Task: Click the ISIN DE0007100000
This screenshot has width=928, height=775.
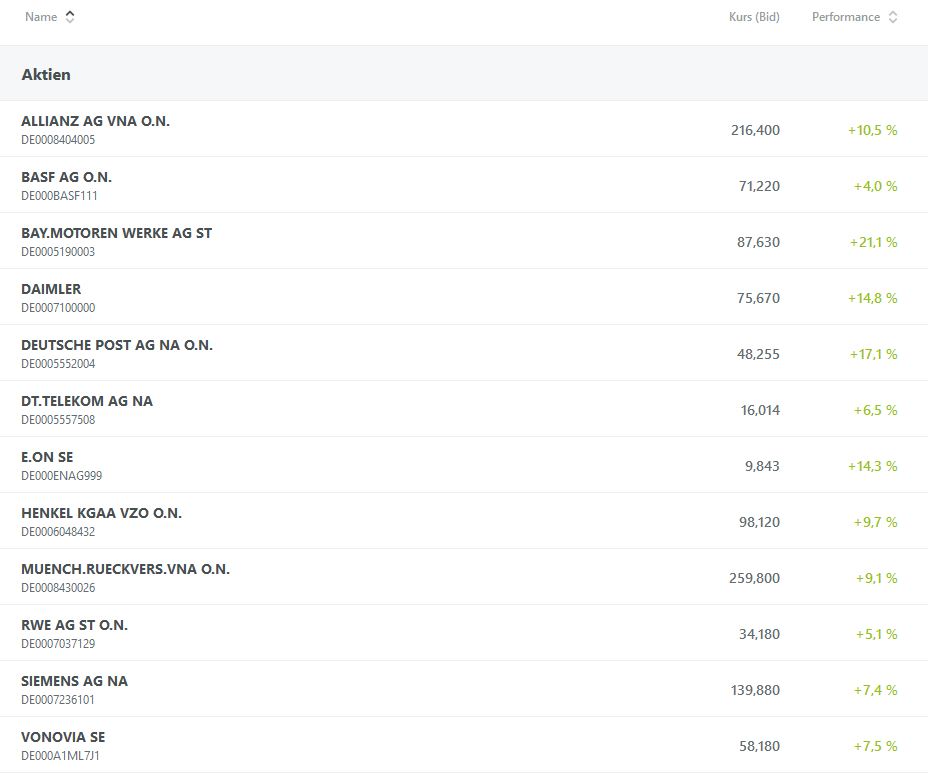Action: click(58, 308)
